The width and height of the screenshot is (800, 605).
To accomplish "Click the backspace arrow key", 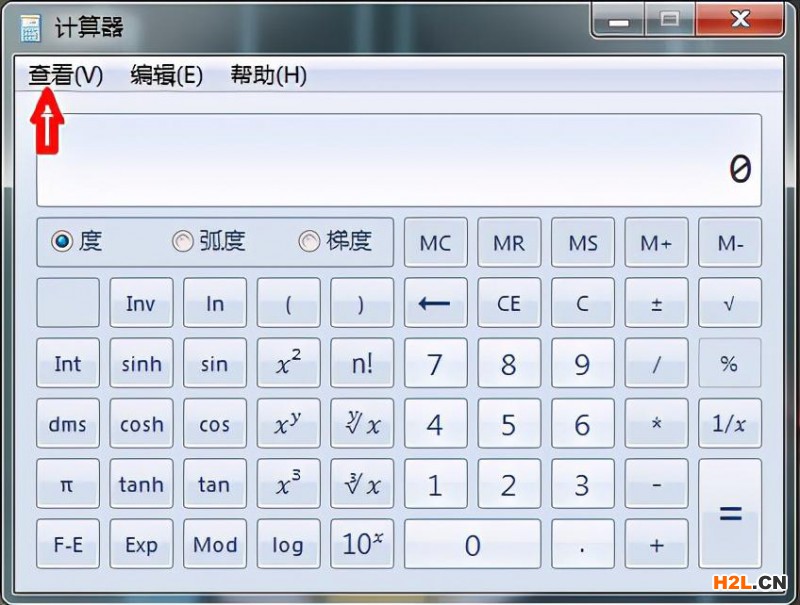I will pyautogui.click(x=435, y=302).
